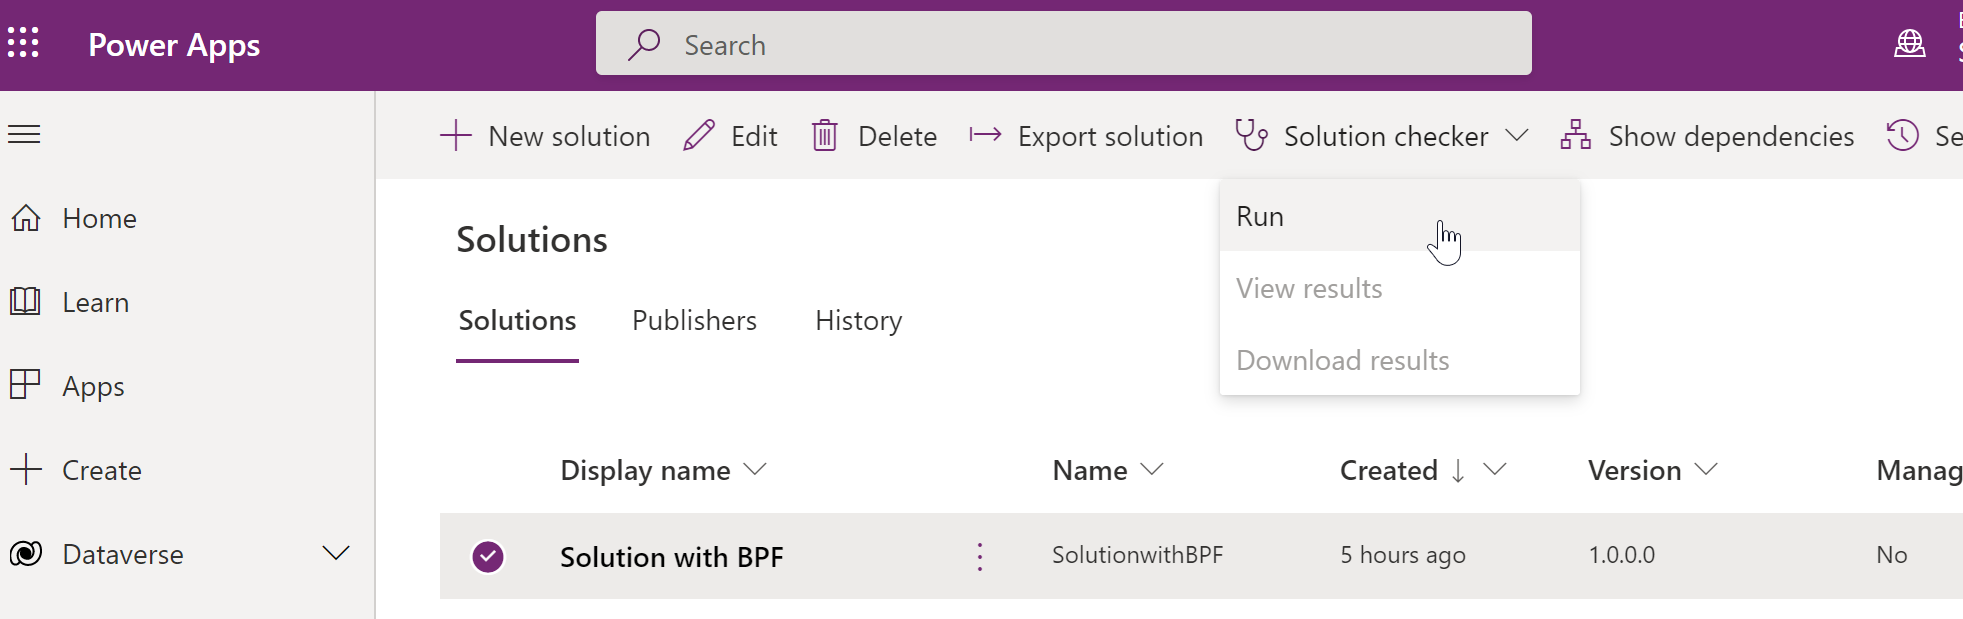Click the Created sort descending arrow
1963x619 pixels.
pos(1458,470)
